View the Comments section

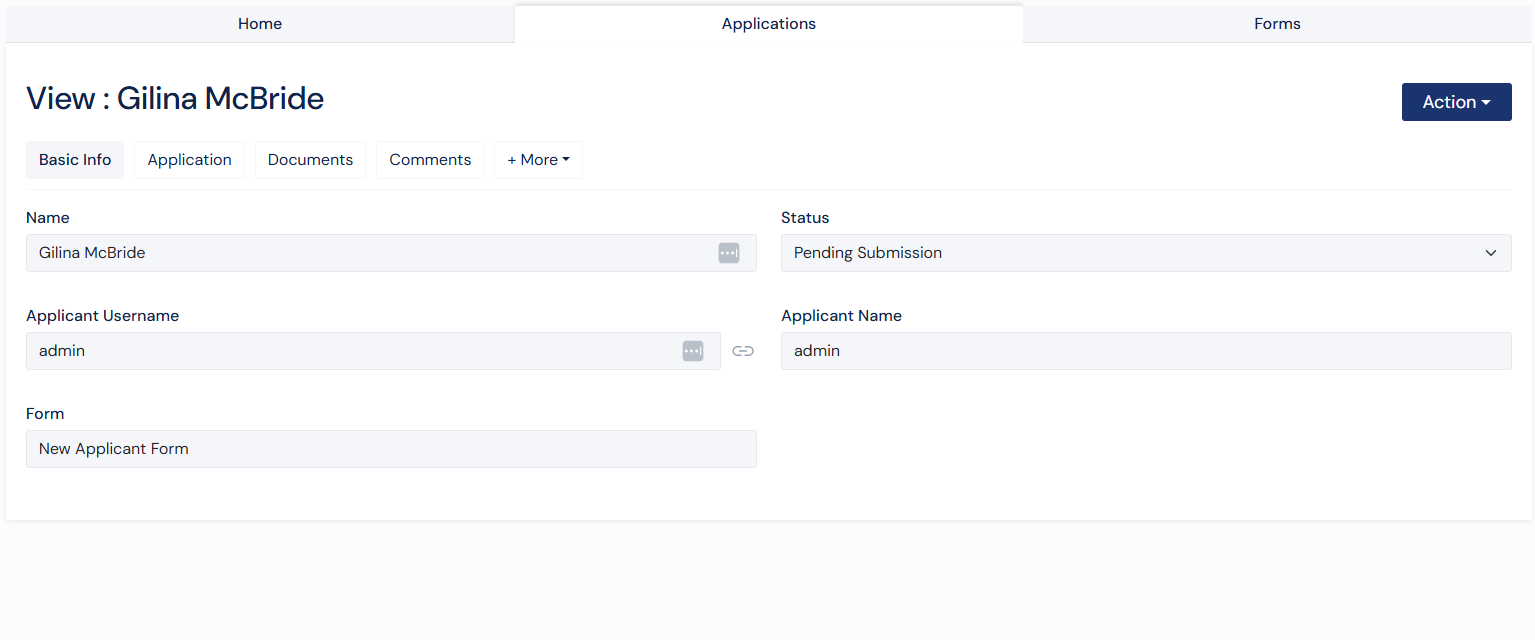(x=429, y=159)
